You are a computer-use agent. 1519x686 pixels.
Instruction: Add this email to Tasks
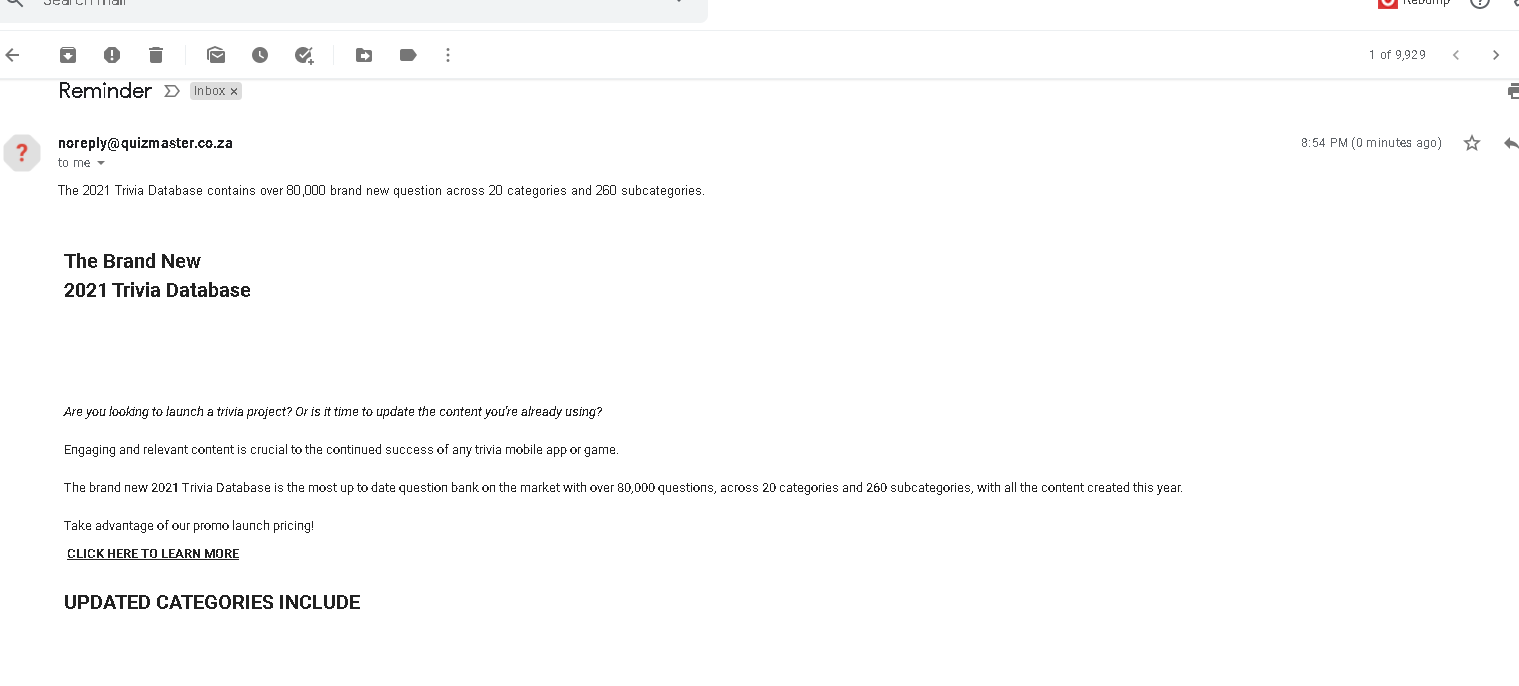click(x=304, y=55)
